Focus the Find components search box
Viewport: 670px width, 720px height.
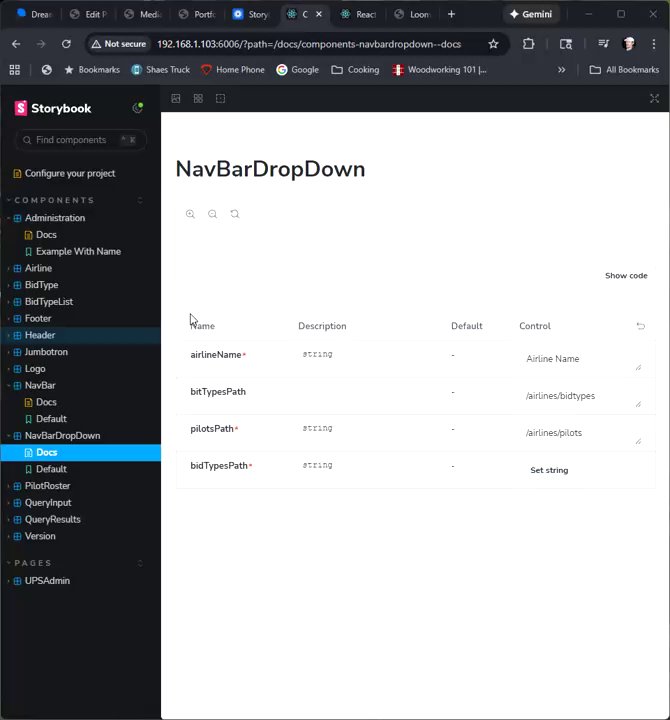[x=81, y=140]
